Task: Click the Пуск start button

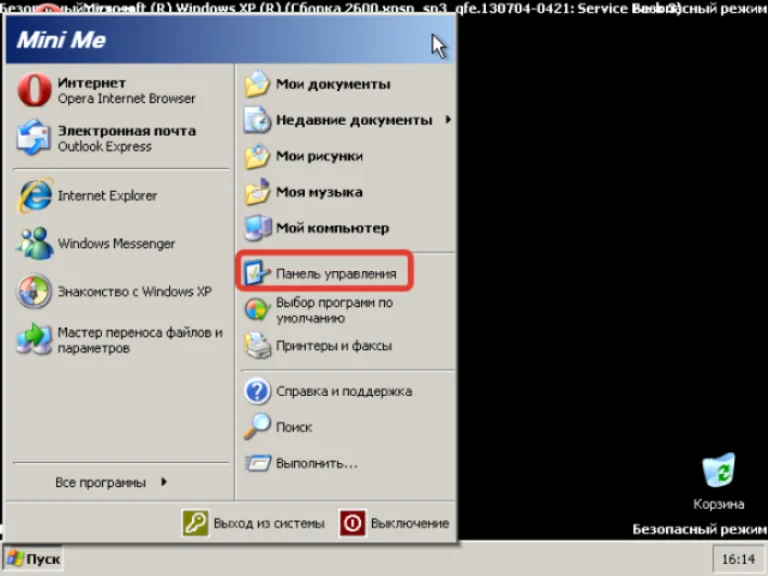Action: (x=32, y=559)
